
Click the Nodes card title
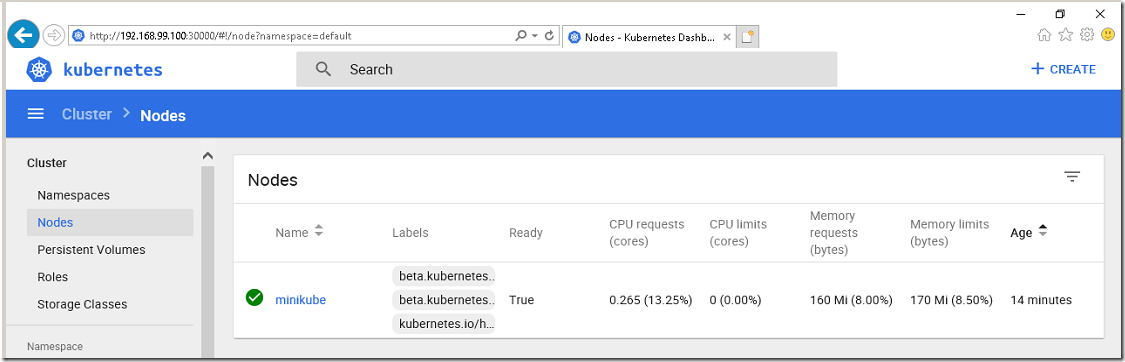(x=273, y=180)
